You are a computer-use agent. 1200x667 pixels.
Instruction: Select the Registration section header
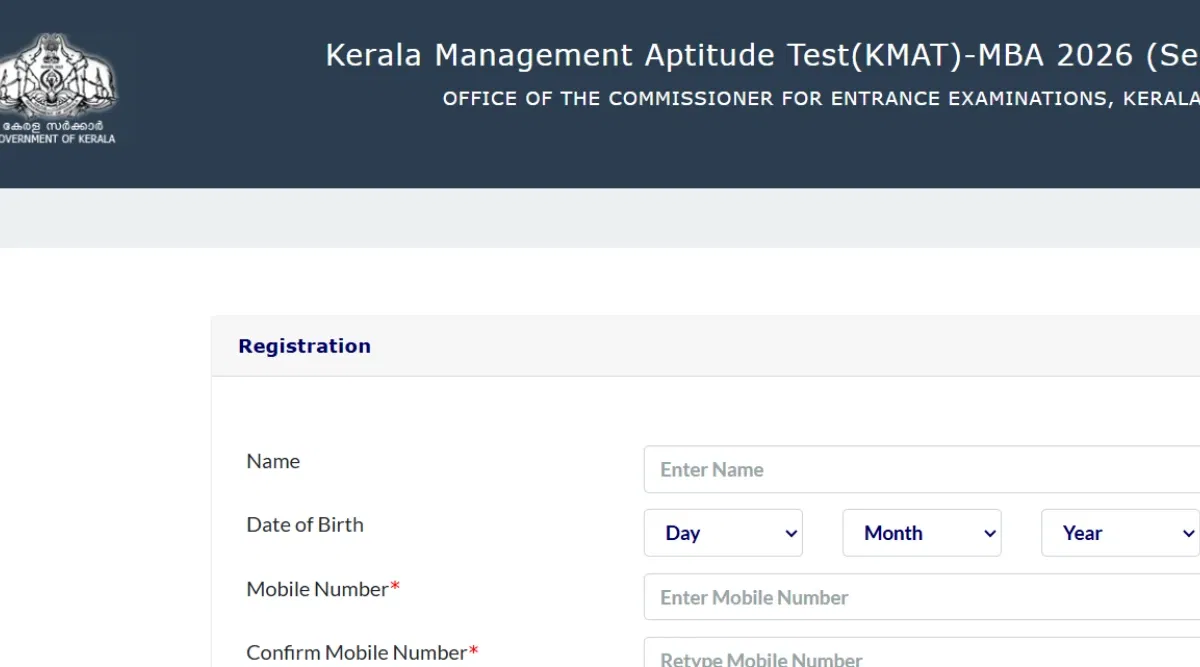304,345
